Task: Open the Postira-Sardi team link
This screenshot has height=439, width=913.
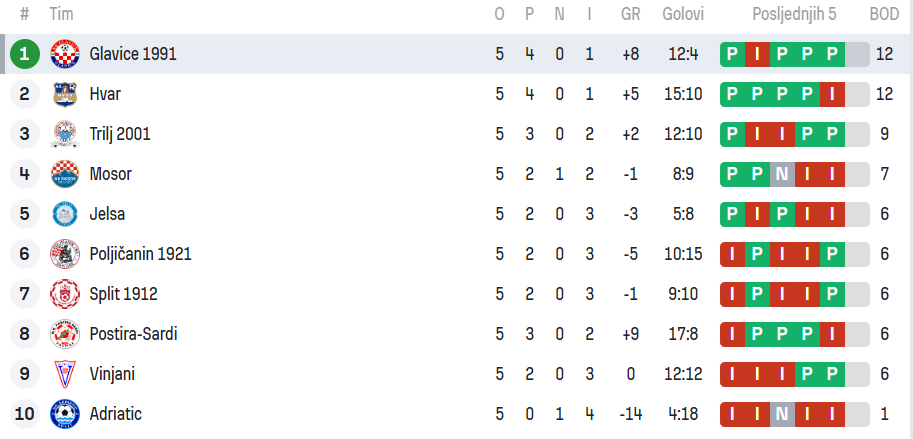Action: point(133,334)
